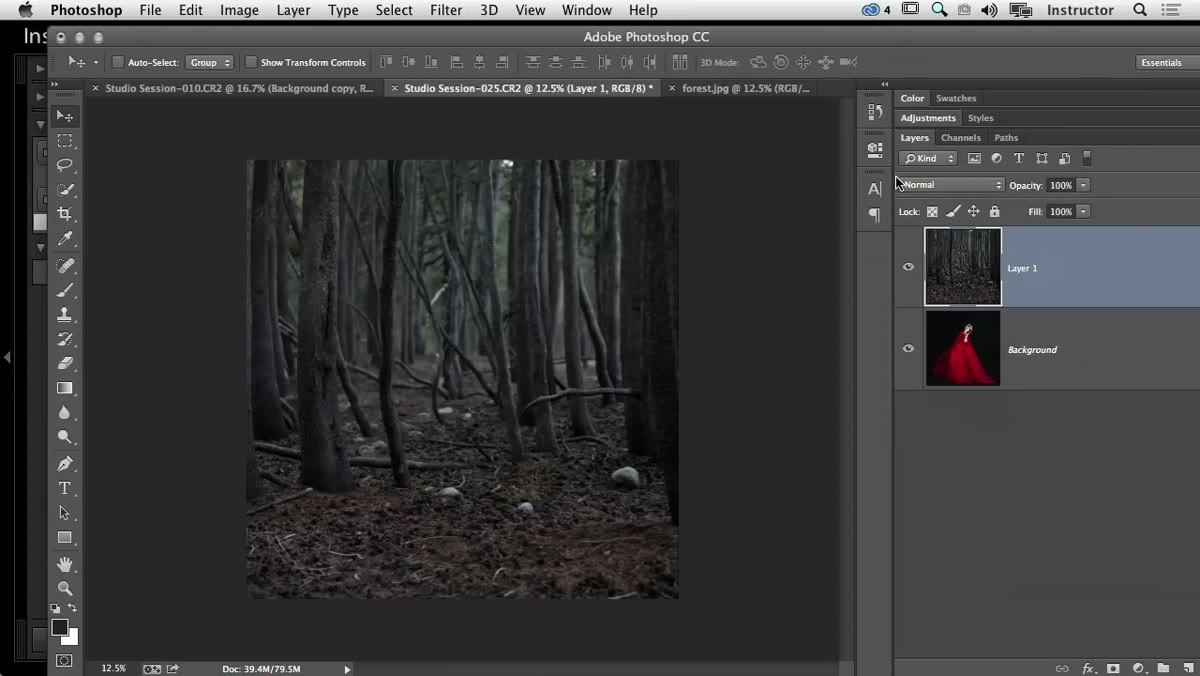Open the Paragraph panel icon
Image resolution: width=1200 pixels, height=676 pixels.
pyautogui.click(x=875, y=214)
